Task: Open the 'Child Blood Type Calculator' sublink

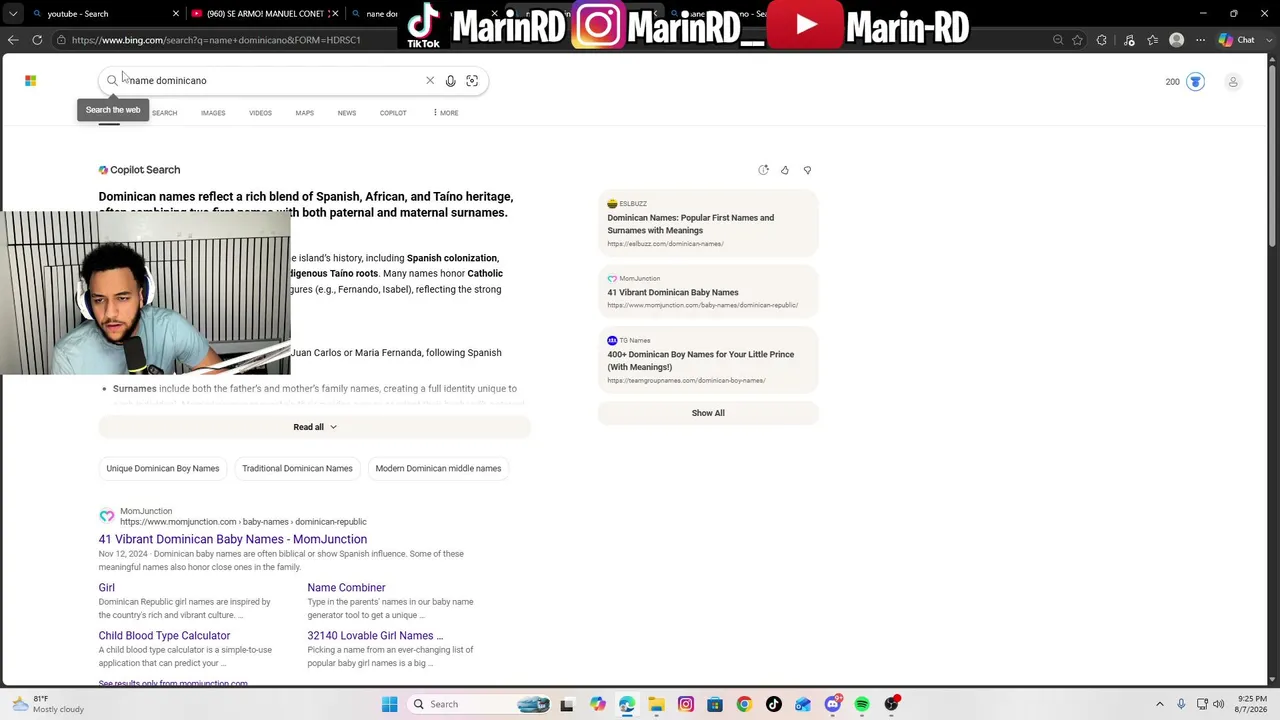Action: (164, 636)
